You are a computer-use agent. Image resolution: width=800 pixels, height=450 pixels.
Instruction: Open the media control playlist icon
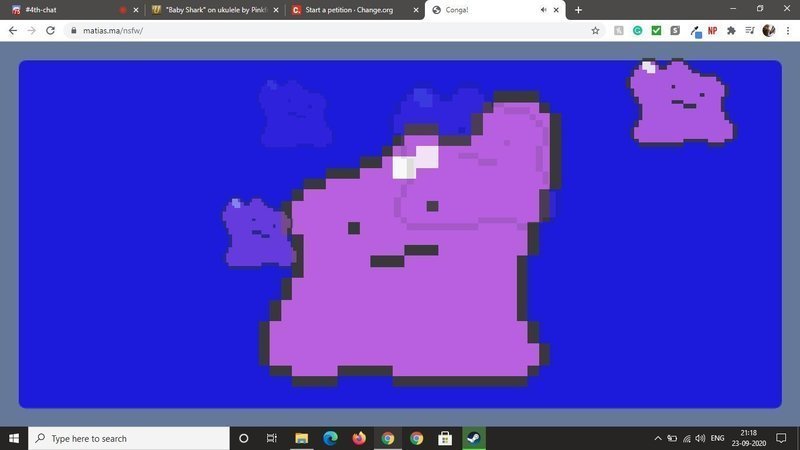[x=749, y=30]
